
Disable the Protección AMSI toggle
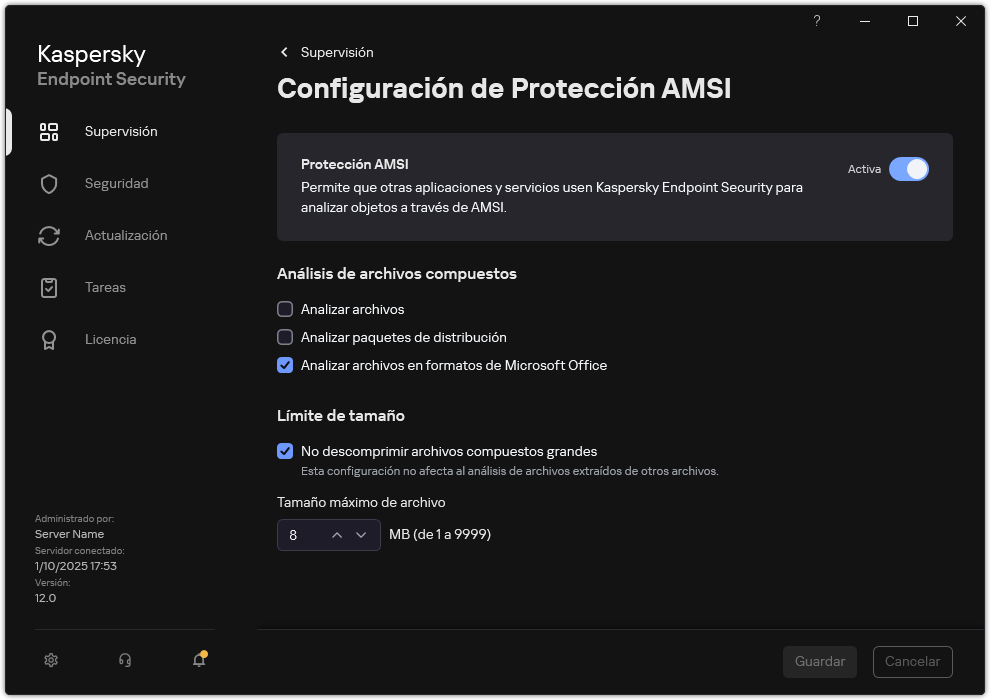coord(910,169)
